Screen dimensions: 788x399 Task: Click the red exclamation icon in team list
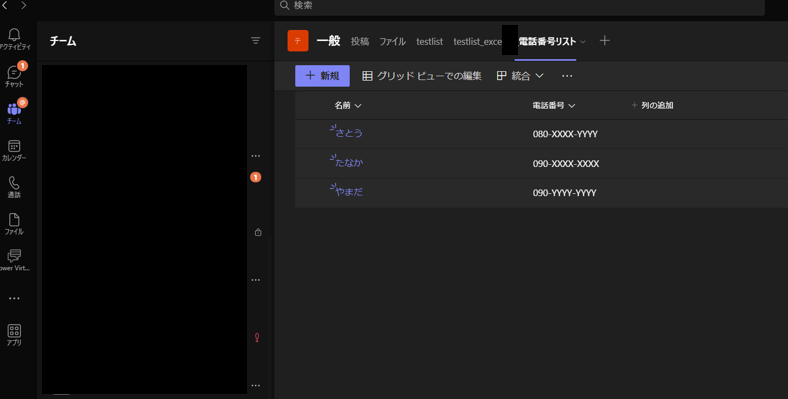point(257,338)
